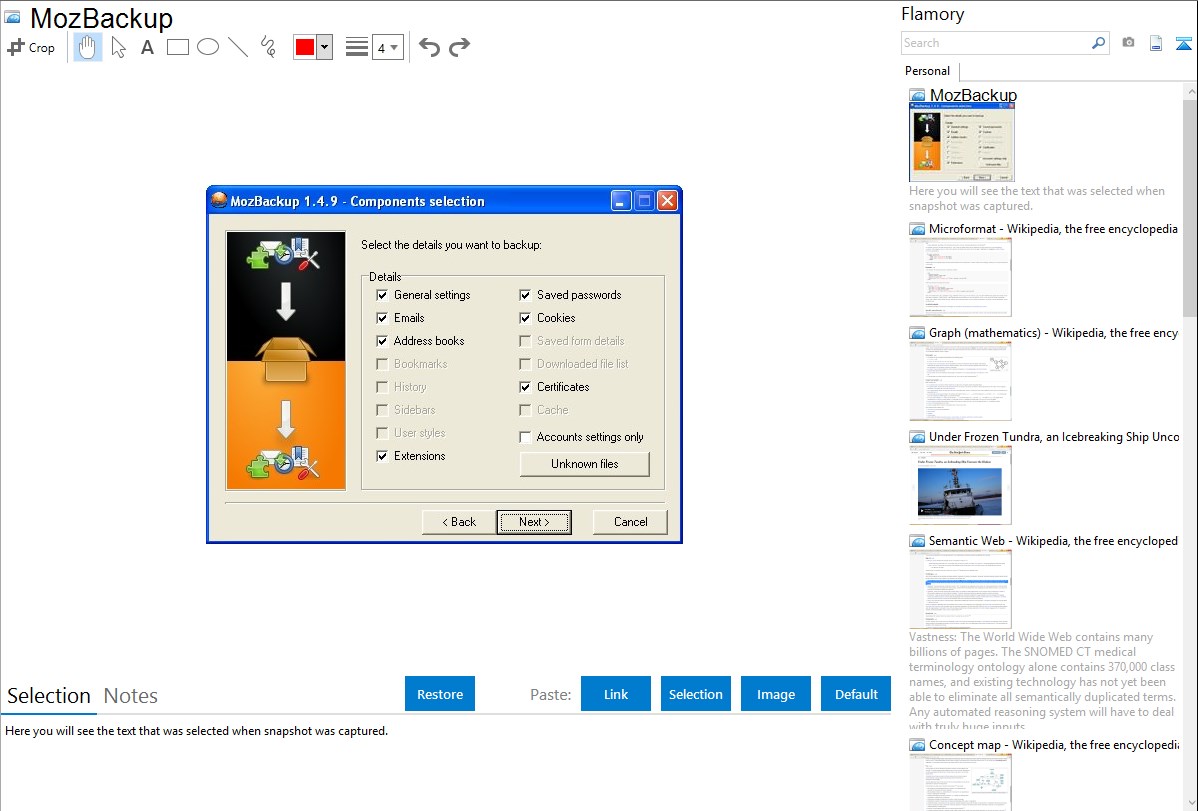The width and height of the screenshot is (1198, 811).
Task: Click the document icon beside camera
Action: click(1155, 43)
